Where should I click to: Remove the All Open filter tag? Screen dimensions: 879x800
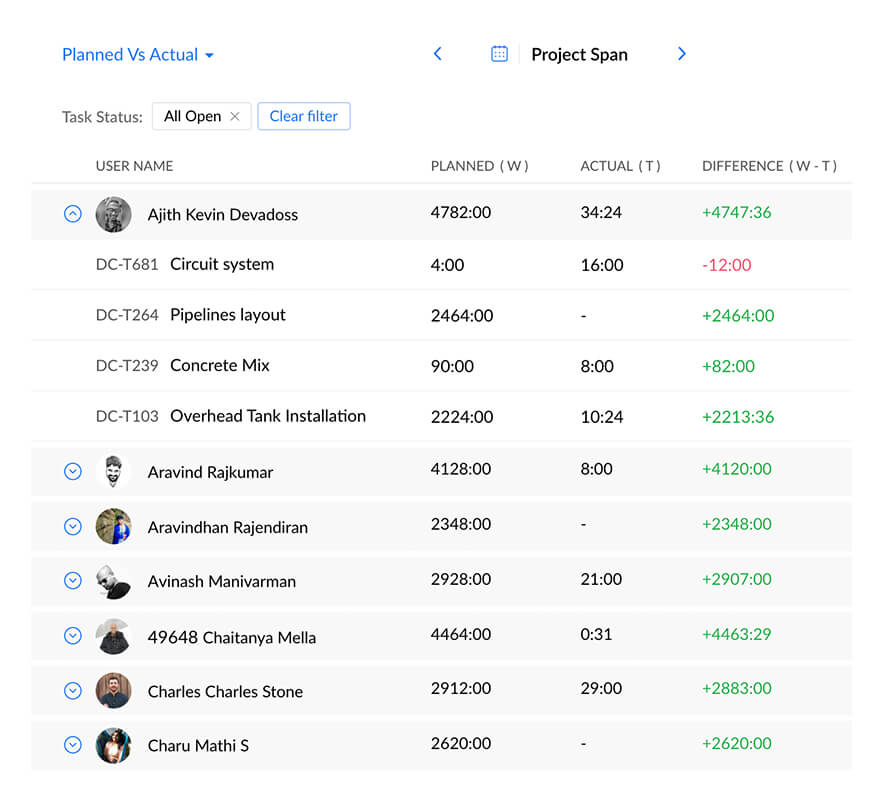point(235,117)
